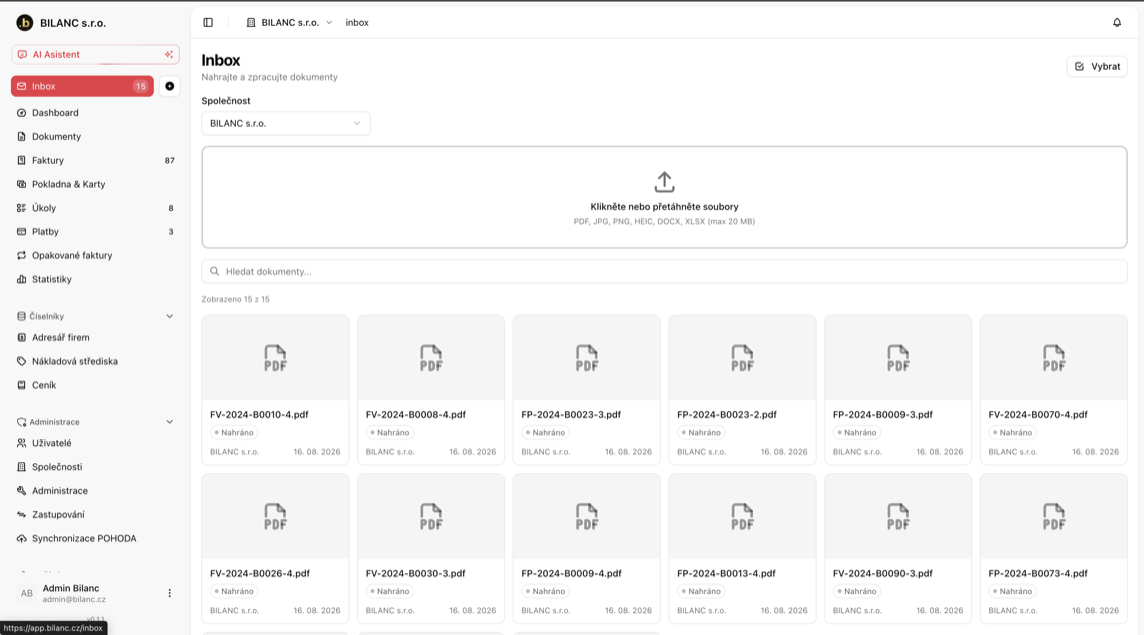Open the AI Asistent button
1144x635 pixels.
(95, 54)
